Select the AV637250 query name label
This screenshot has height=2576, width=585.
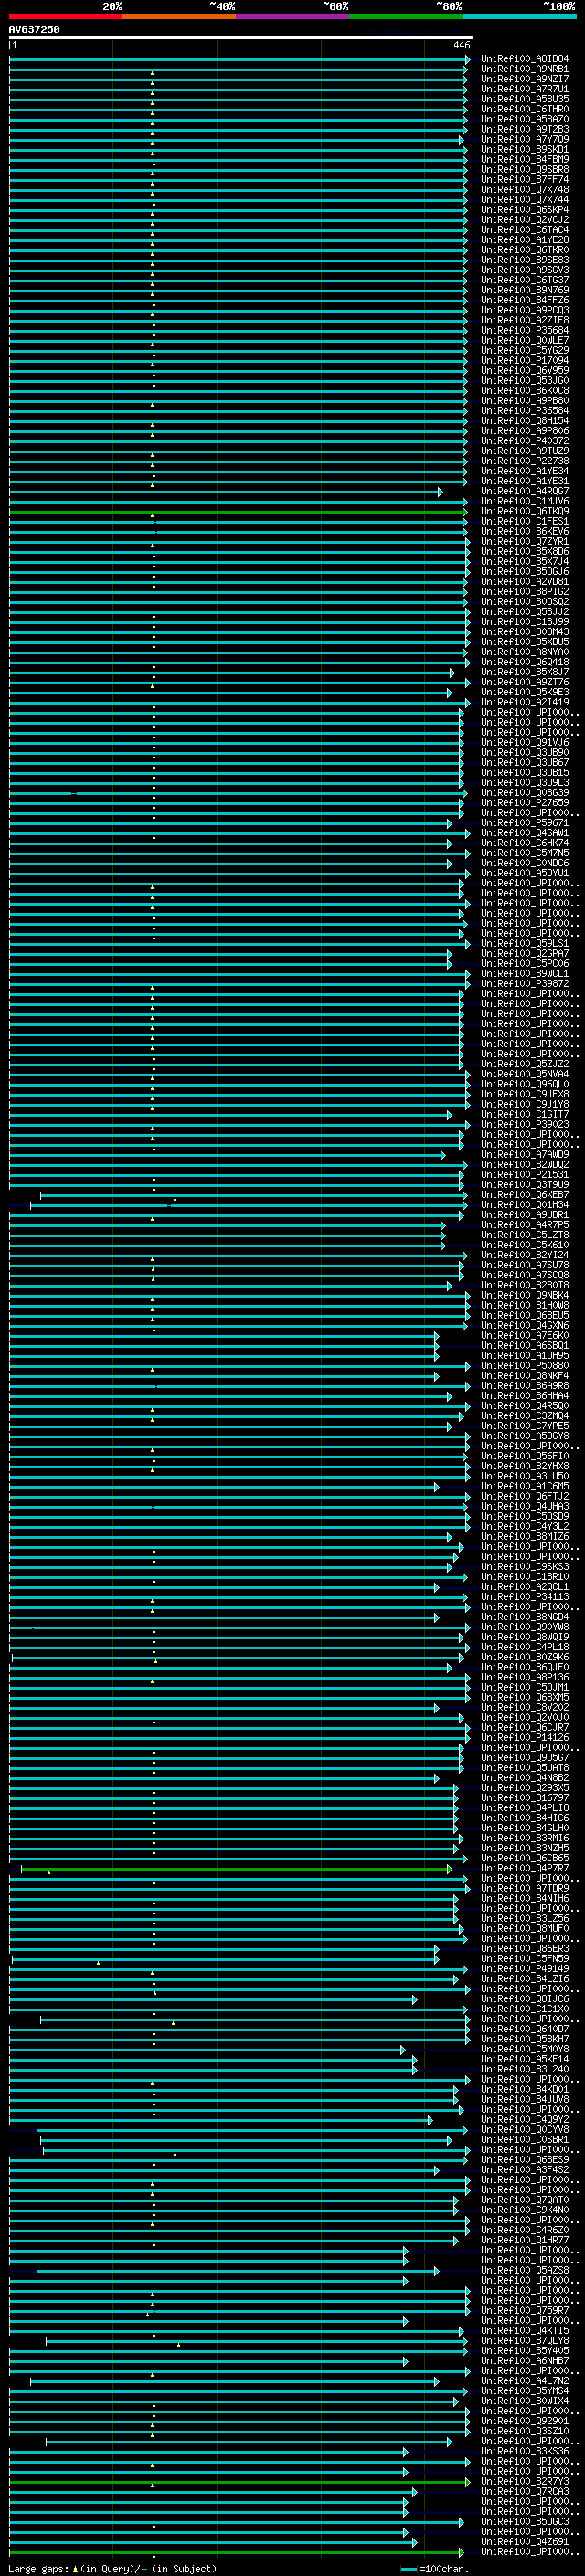[x=34, y=29]
